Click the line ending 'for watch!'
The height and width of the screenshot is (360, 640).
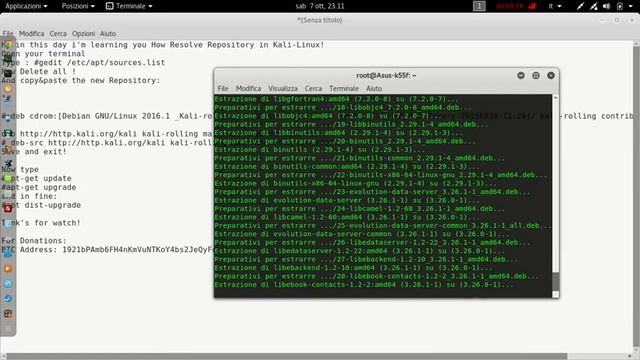[x=41, y=223]
